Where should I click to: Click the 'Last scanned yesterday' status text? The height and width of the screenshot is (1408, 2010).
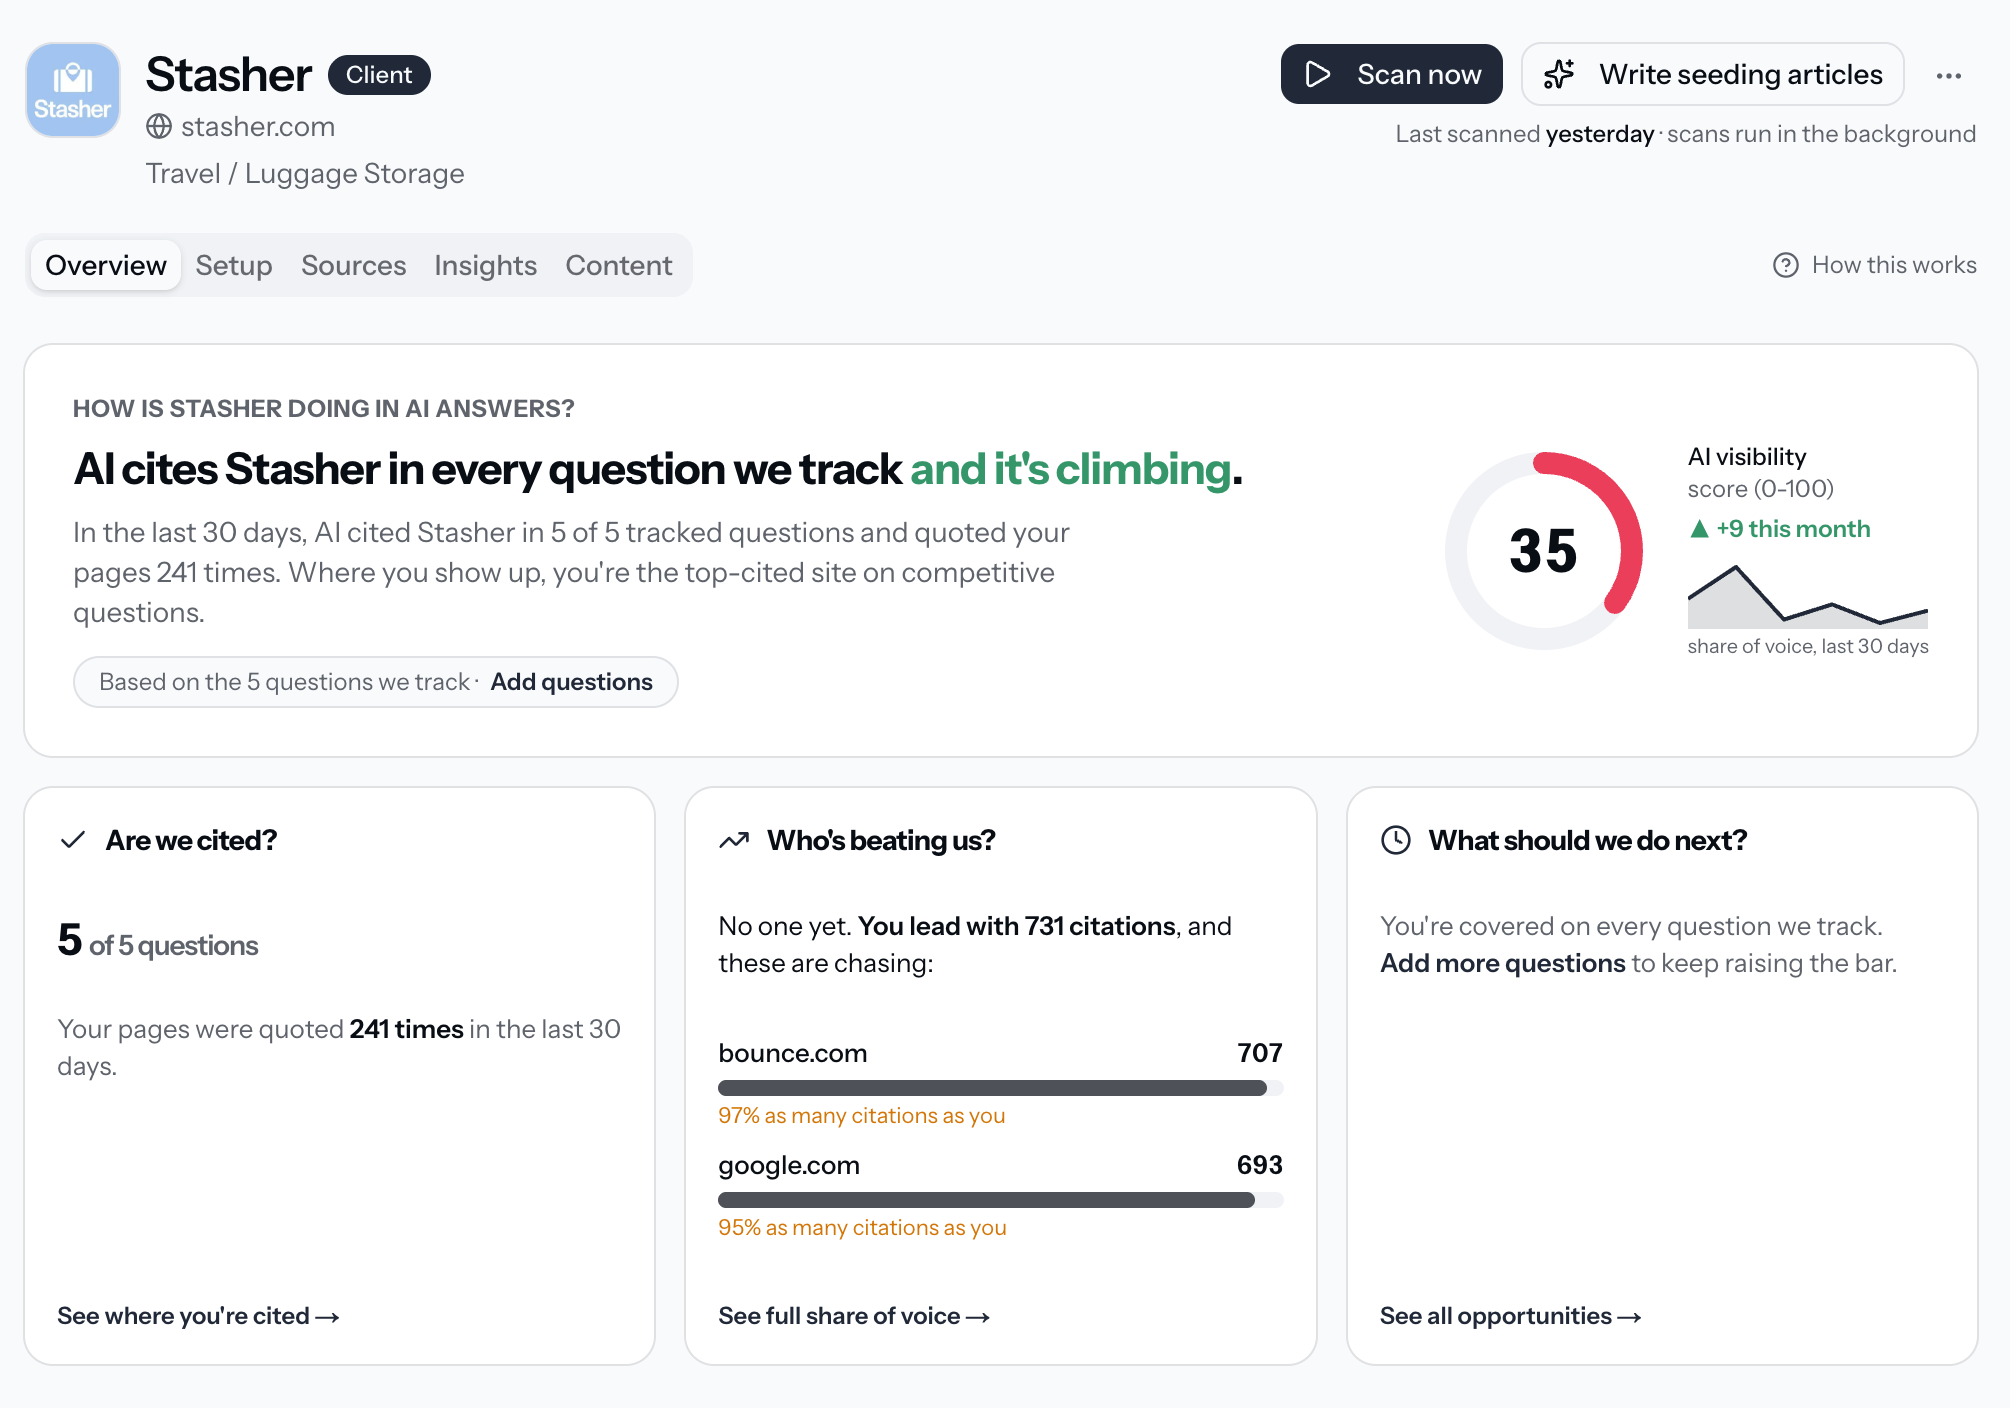coord(1525,134)
